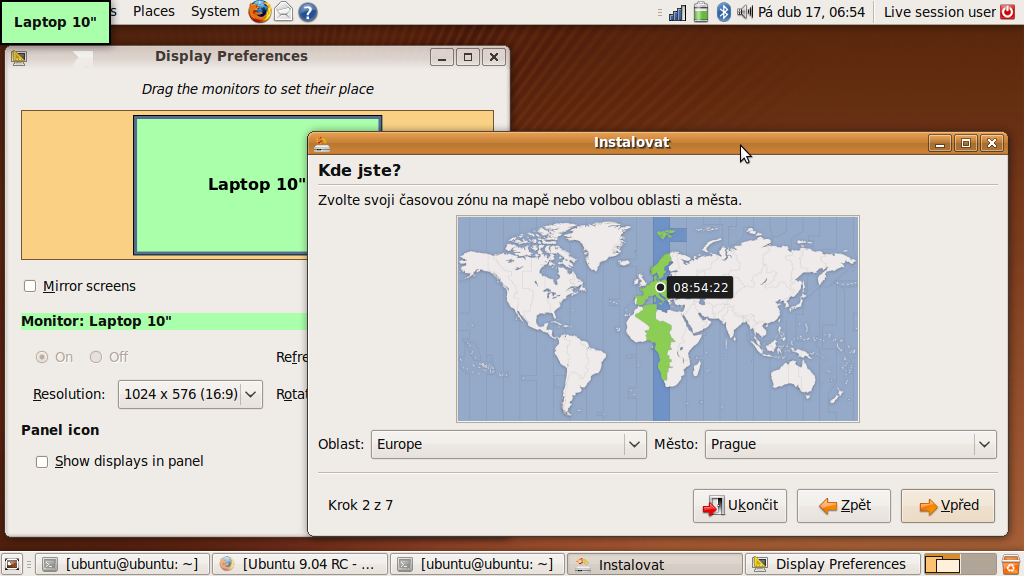The image size is (1024, 576).
Task: Switch to Ubuntu 9.04 RC Firefox taskbar entry
Action: 300,564
